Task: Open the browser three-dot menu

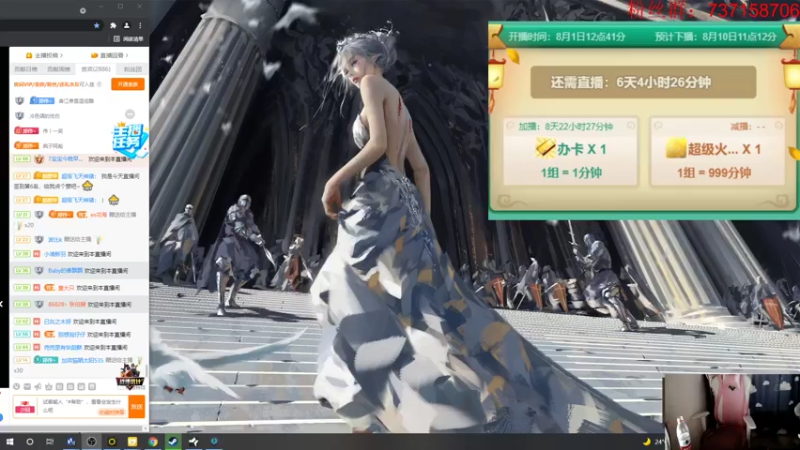Action: tap(140, 26)
